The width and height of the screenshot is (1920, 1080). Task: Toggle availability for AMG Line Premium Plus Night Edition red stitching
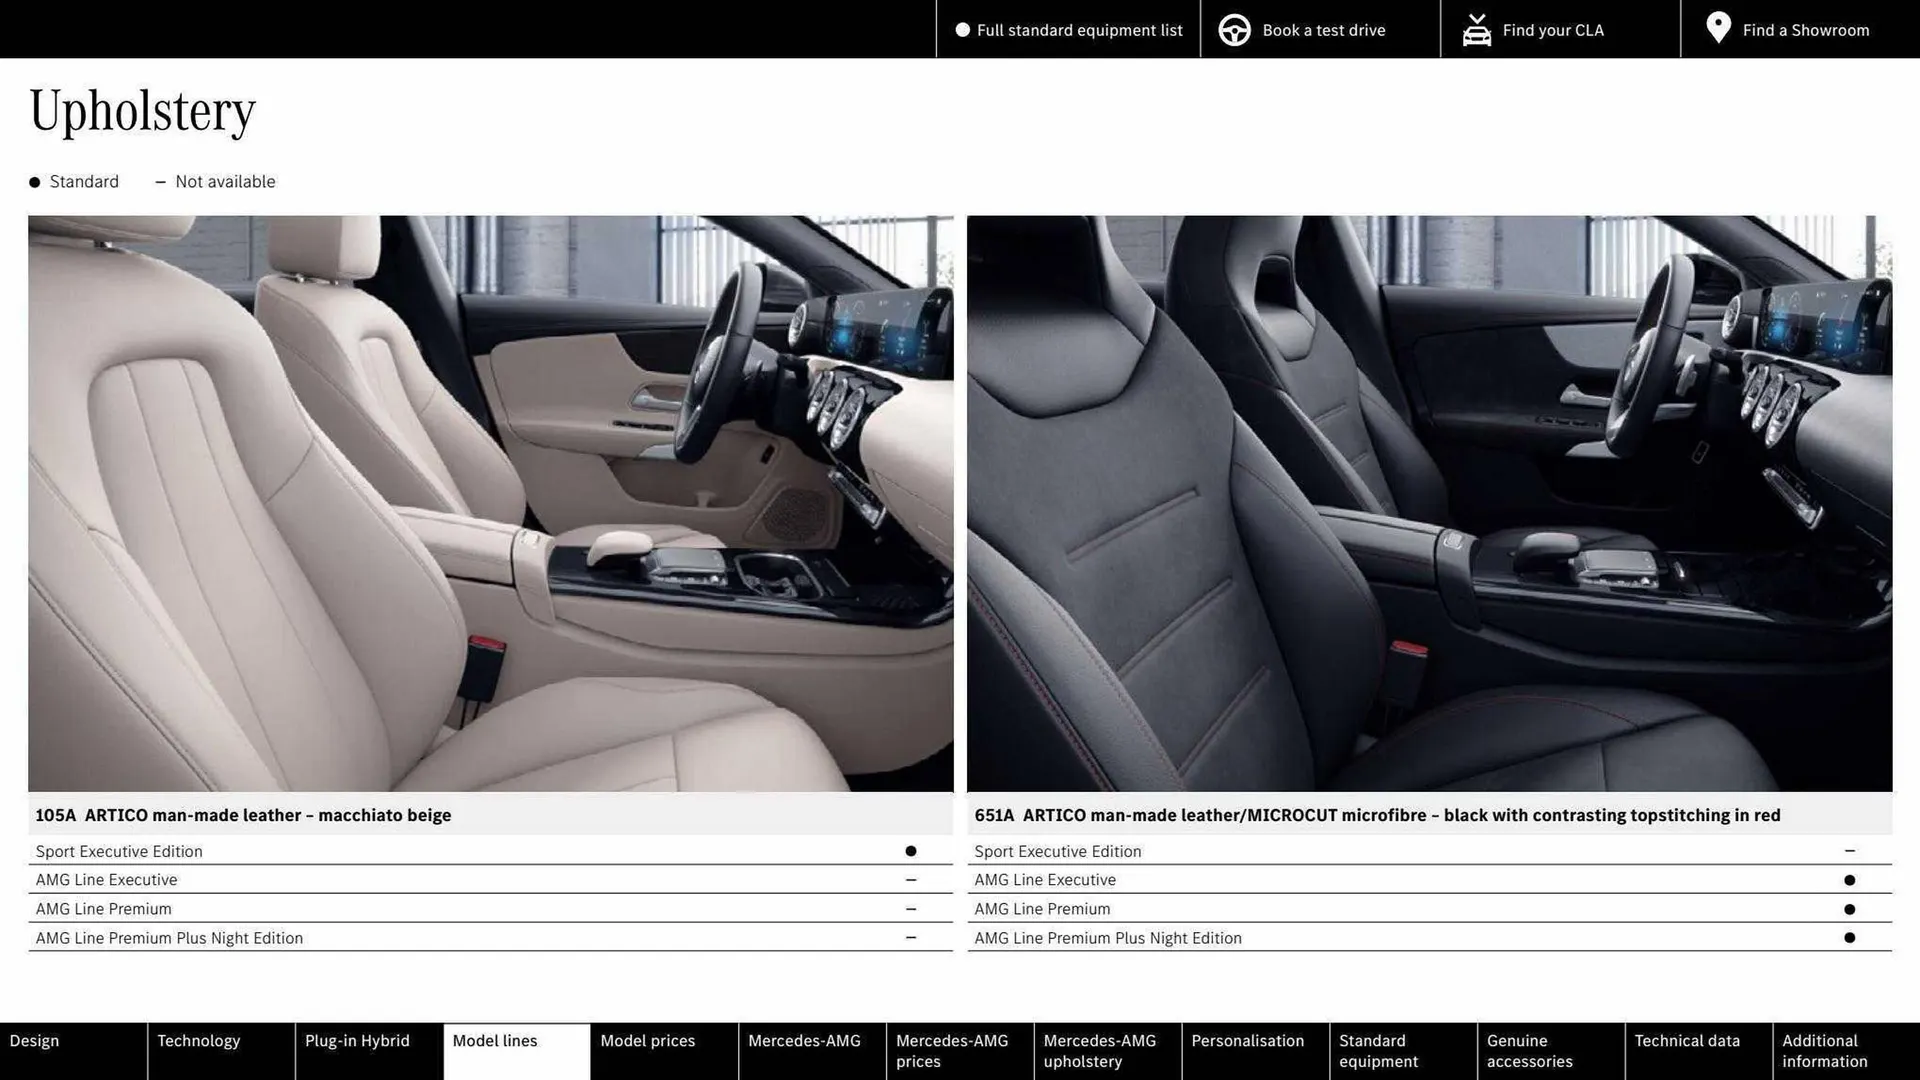[1850, 937]
